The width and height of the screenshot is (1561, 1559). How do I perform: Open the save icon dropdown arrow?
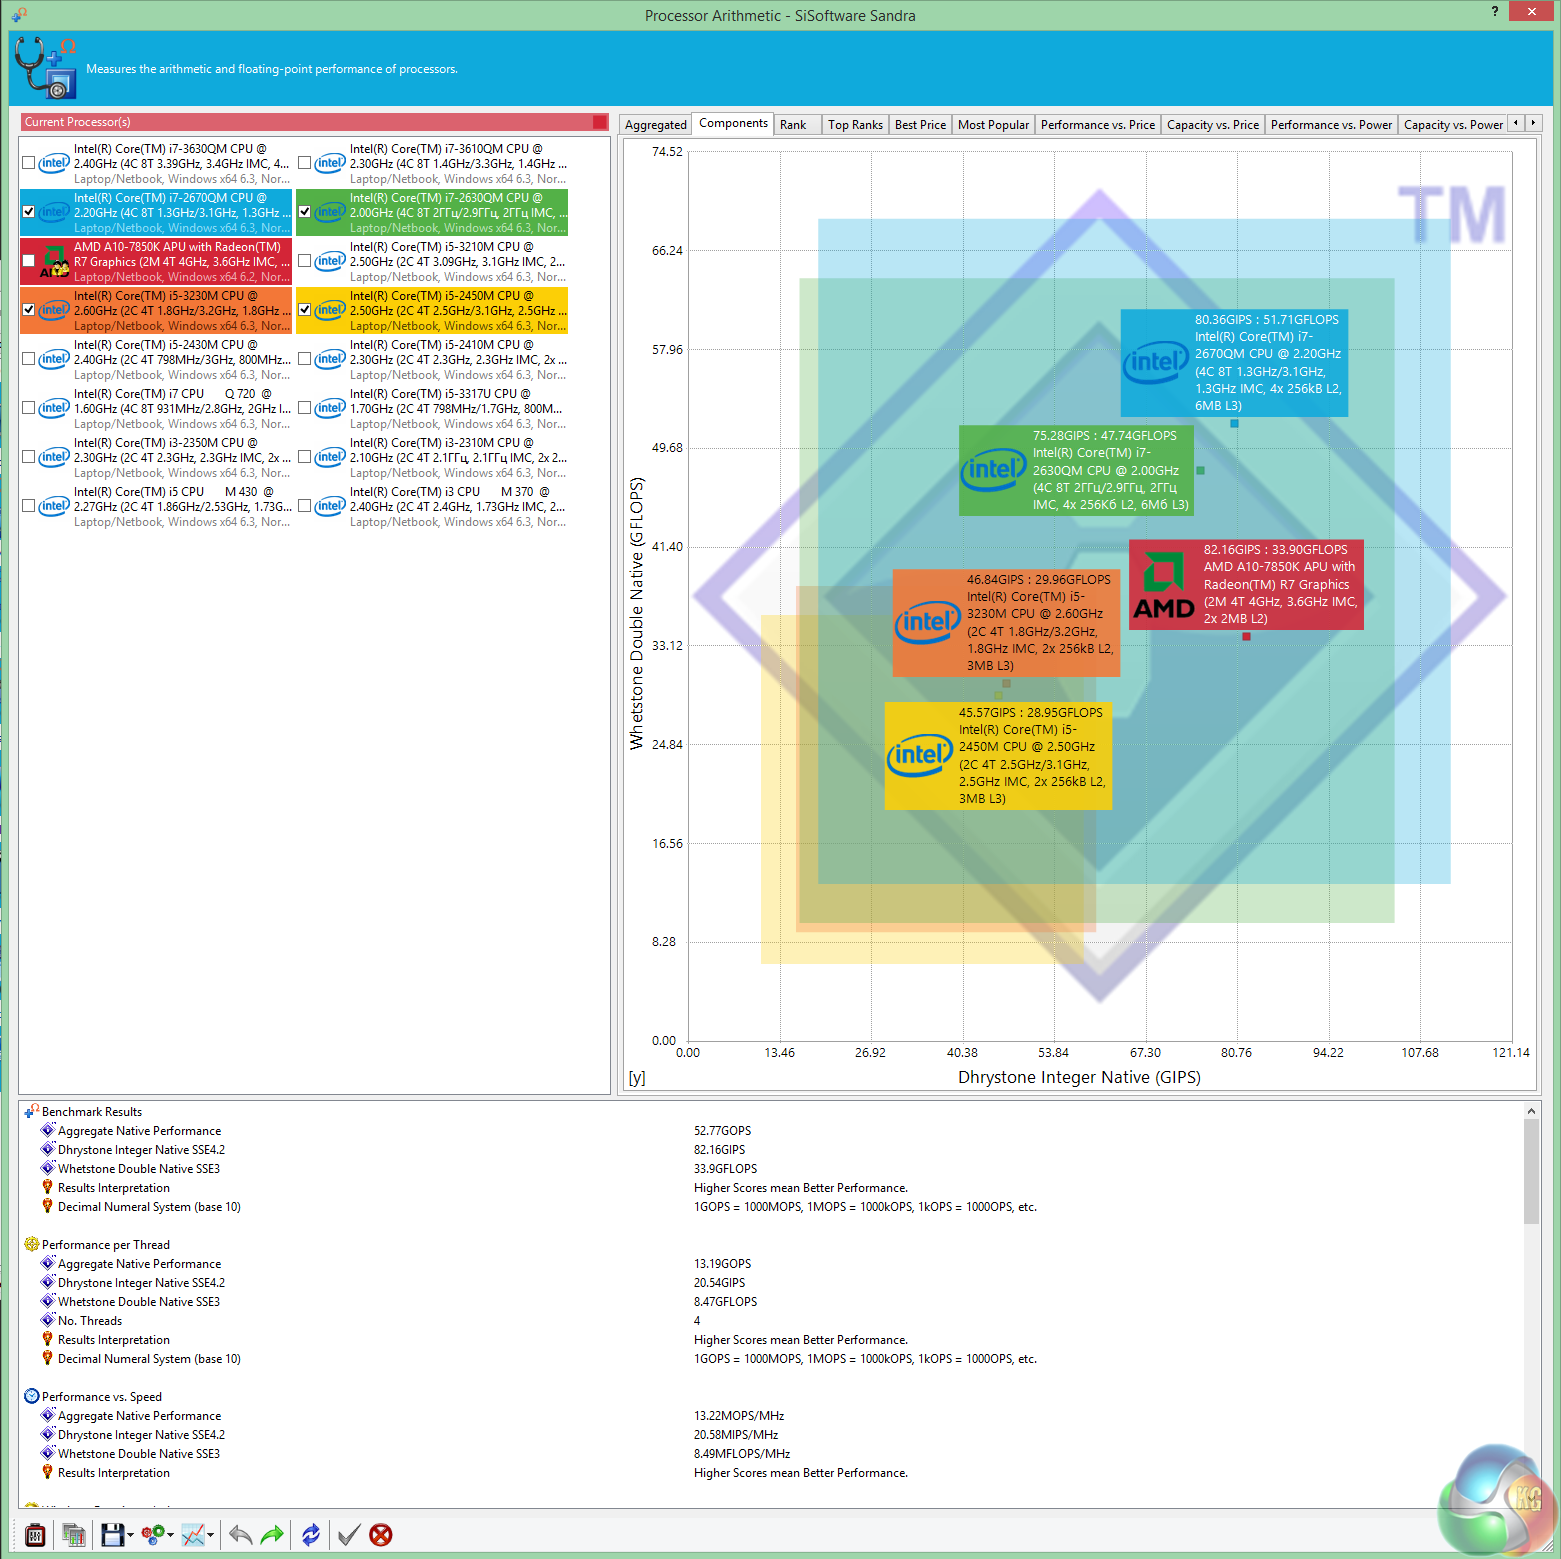click(x=130, y=1535)
